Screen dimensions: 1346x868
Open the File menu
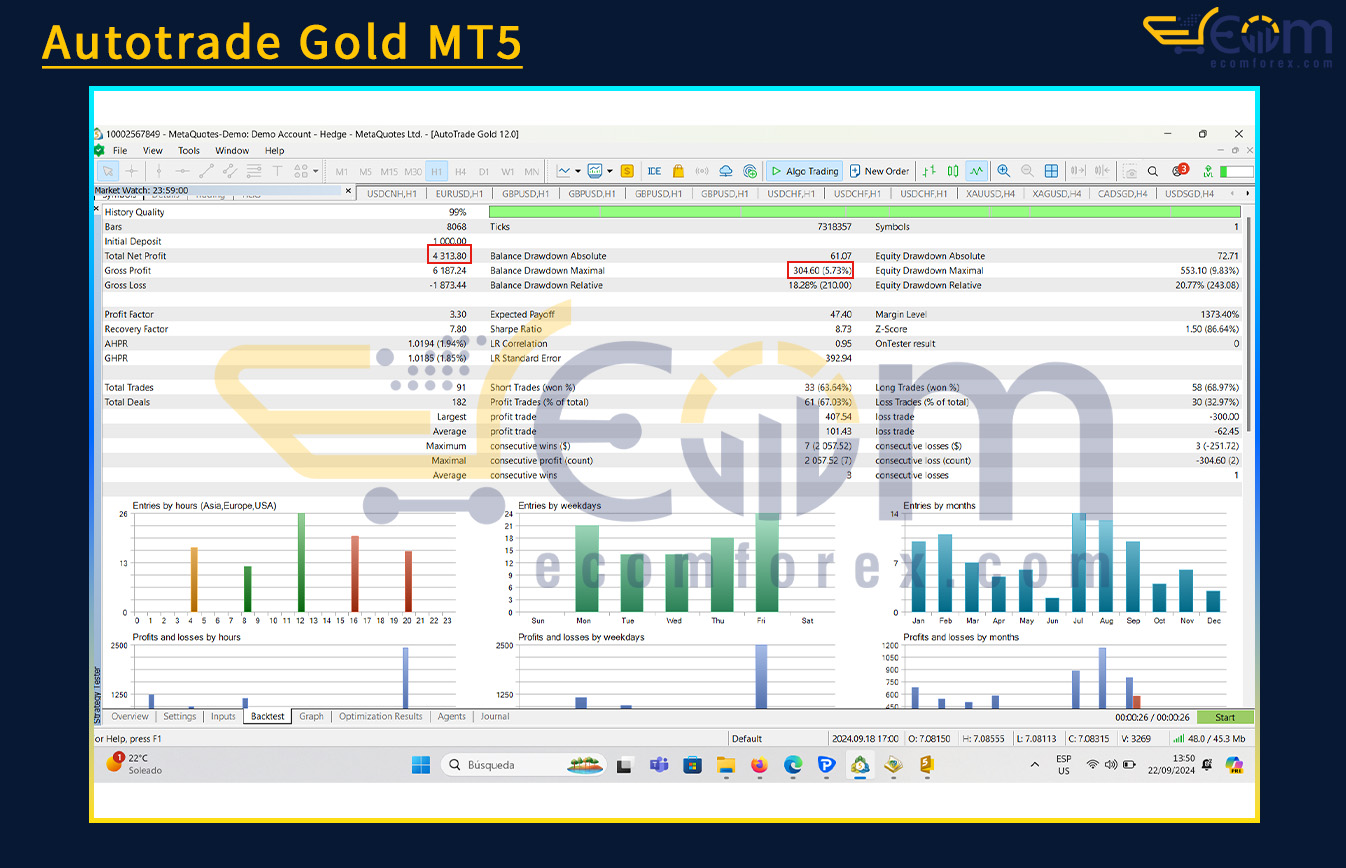pyautogui.click(x=120, y=151)
